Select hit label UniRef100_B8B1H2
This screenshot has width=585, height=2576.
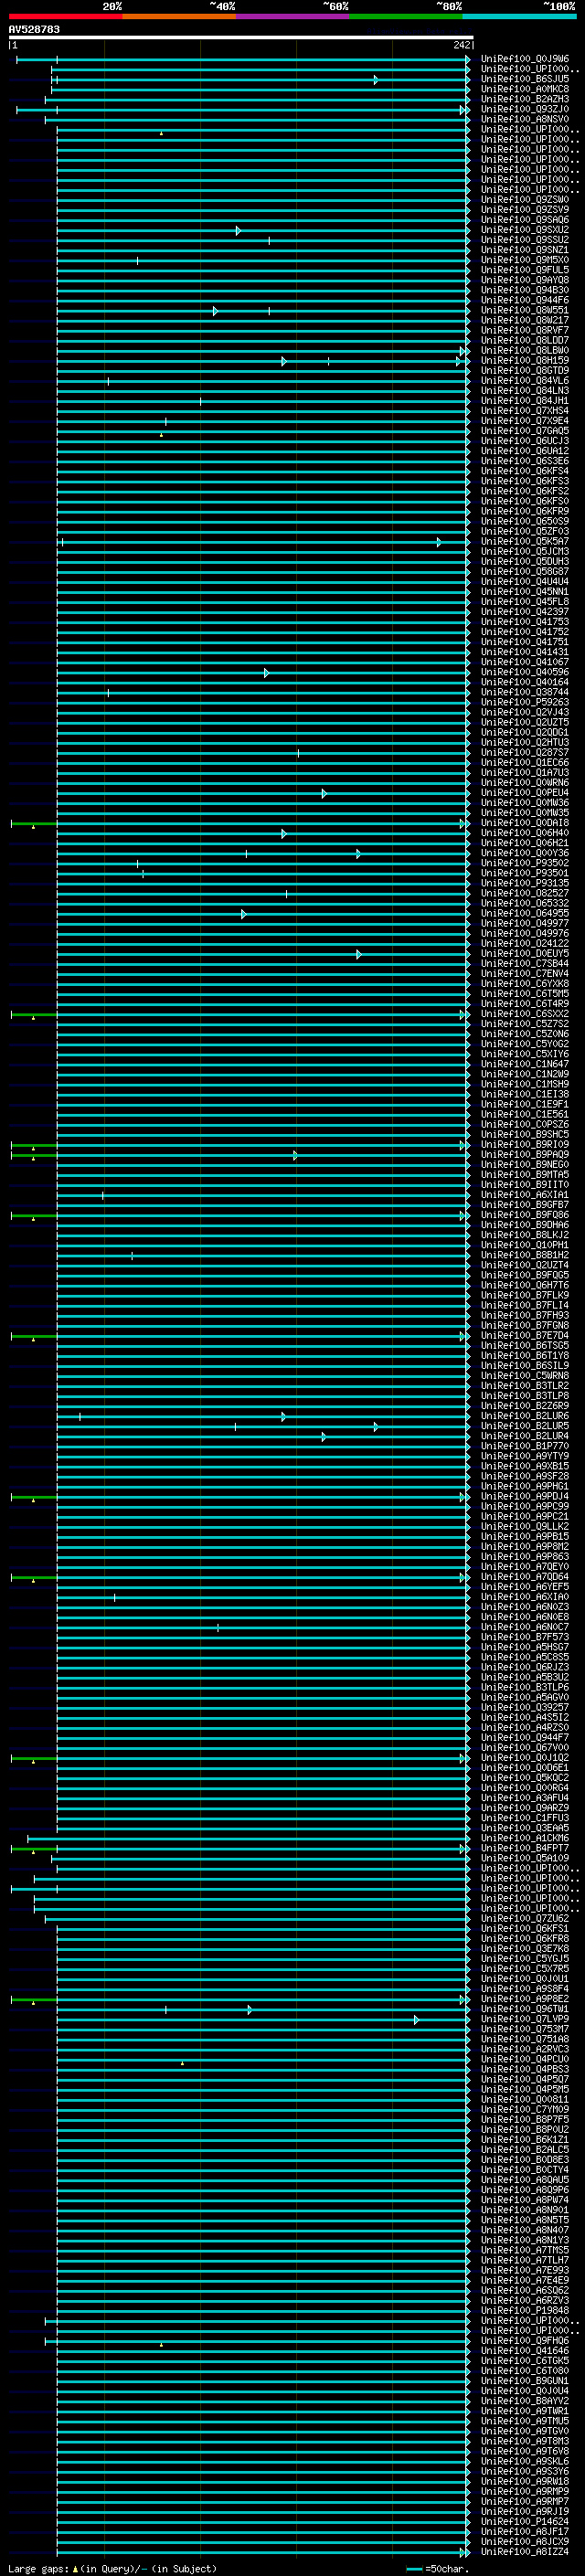click(525, 1255)
